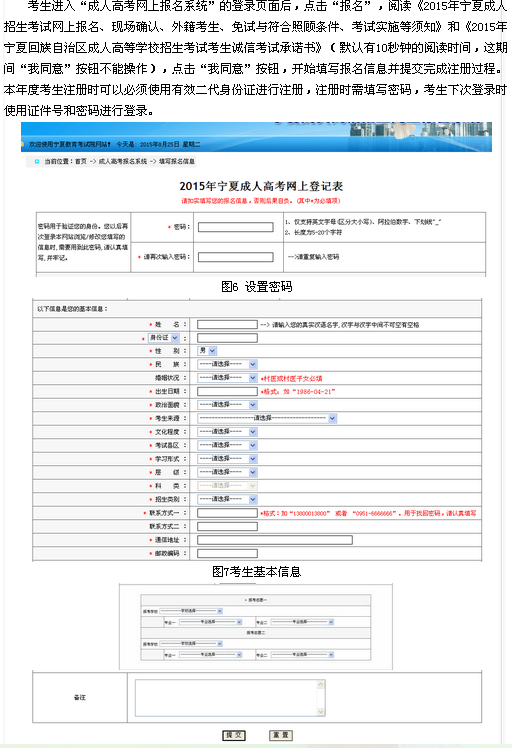Click the 备注 textarea scroll-up arrow
This screenshot has height=748, width=512.
(321, 685)
